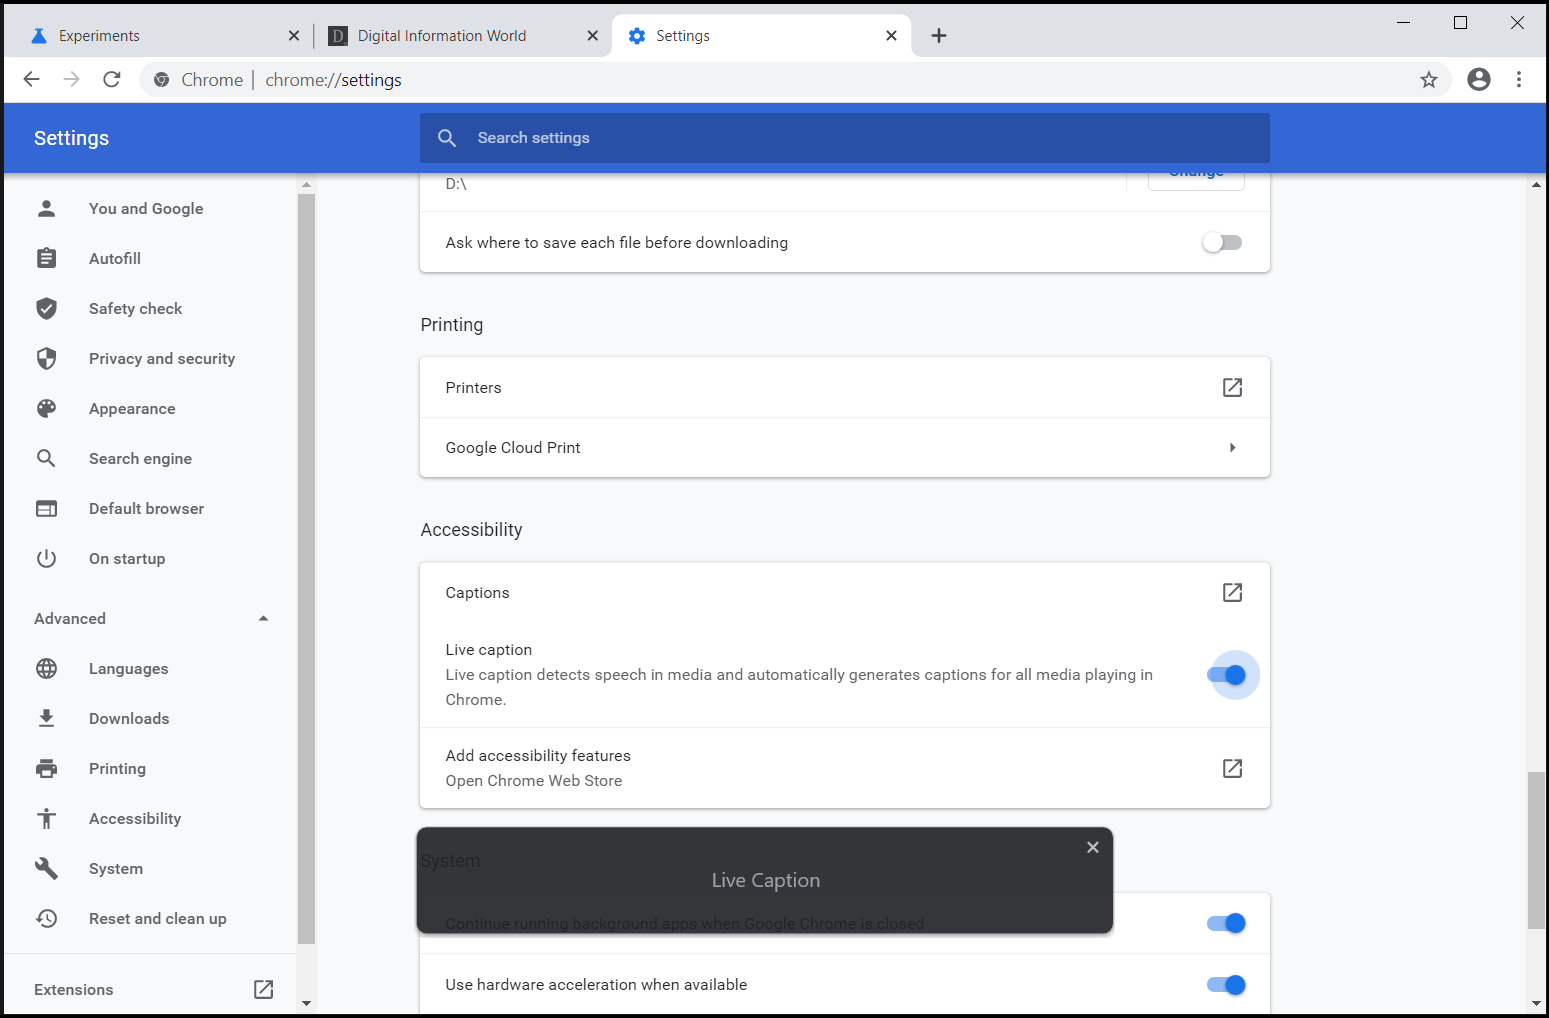Click the Languages globe icon

click(46, 668)
